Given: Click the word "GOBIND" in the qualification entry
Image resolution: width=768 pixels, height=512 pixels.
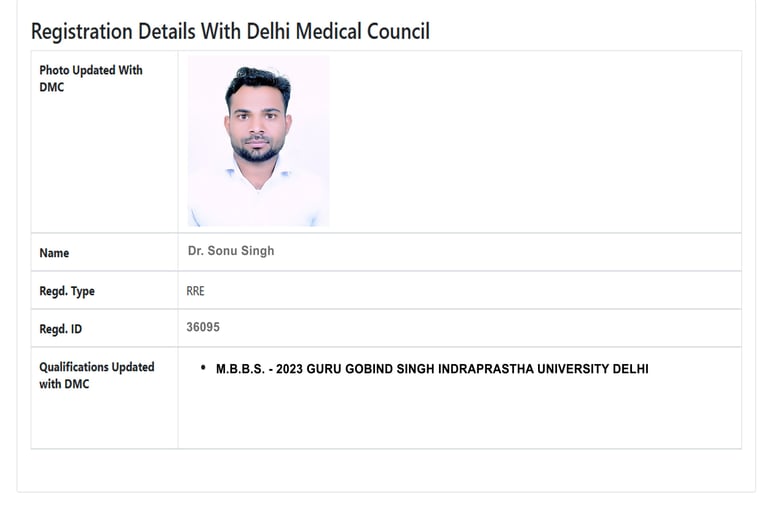Looking at the screenshot, I should pos(369,369).
